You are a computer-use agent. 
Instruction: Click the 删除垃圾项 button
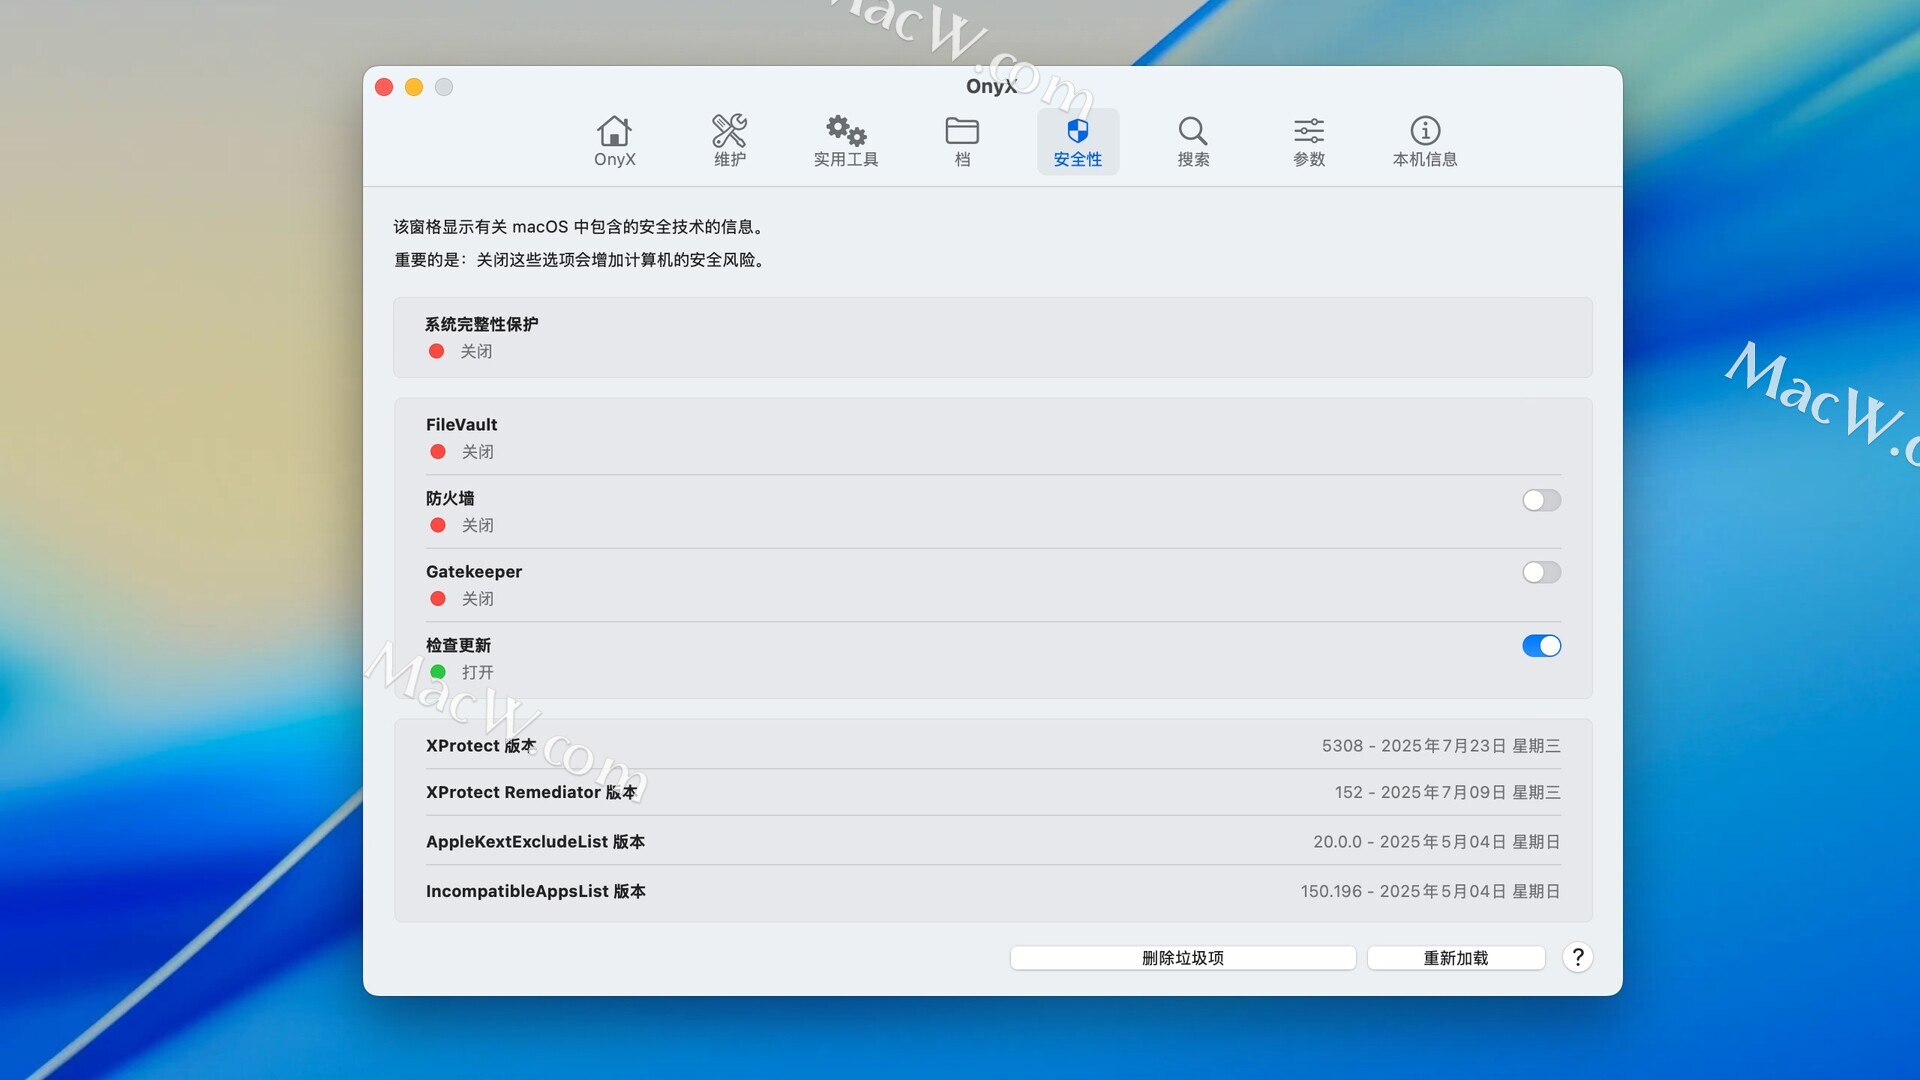tap(1183, 958)
